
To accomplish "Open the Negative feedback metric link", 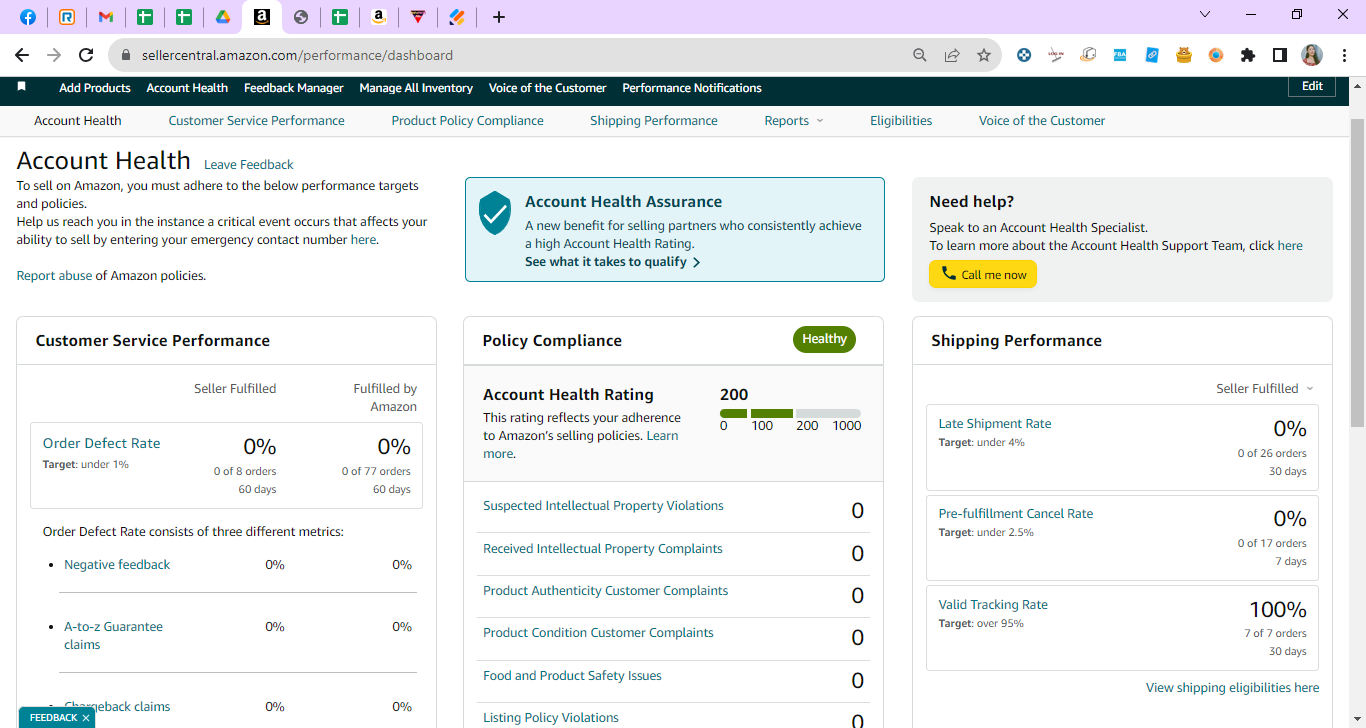I will point(117,565).
